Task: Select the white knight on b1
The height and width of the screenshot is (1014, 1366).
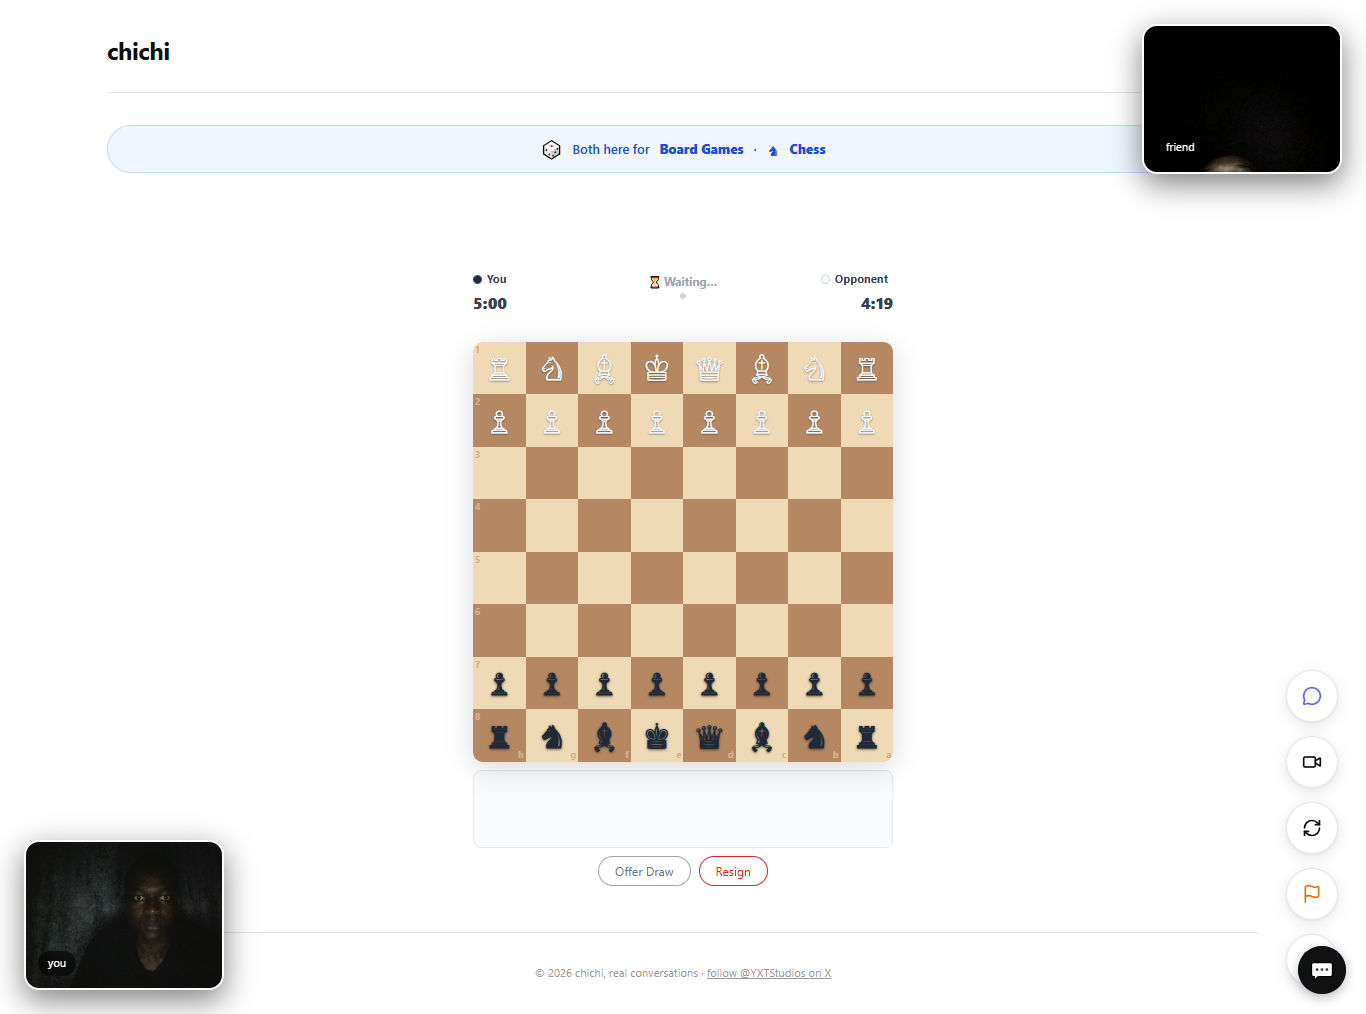Action: coord(814,369)
